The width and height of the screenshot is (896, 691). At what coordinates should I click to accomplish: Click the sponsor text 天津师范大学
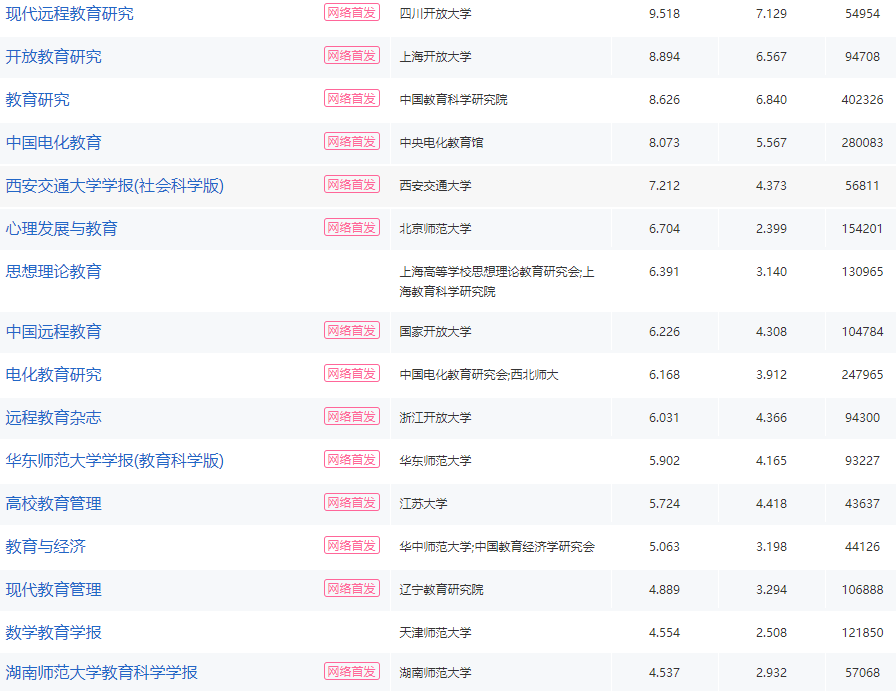click(x=435, y=632)
